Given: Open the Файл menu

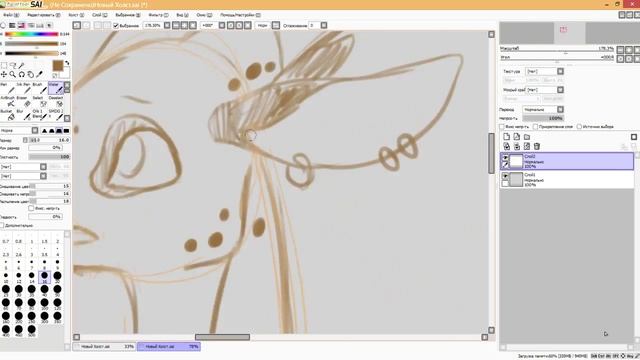Looking at the screenshot, I should click(x=11, y=15).
